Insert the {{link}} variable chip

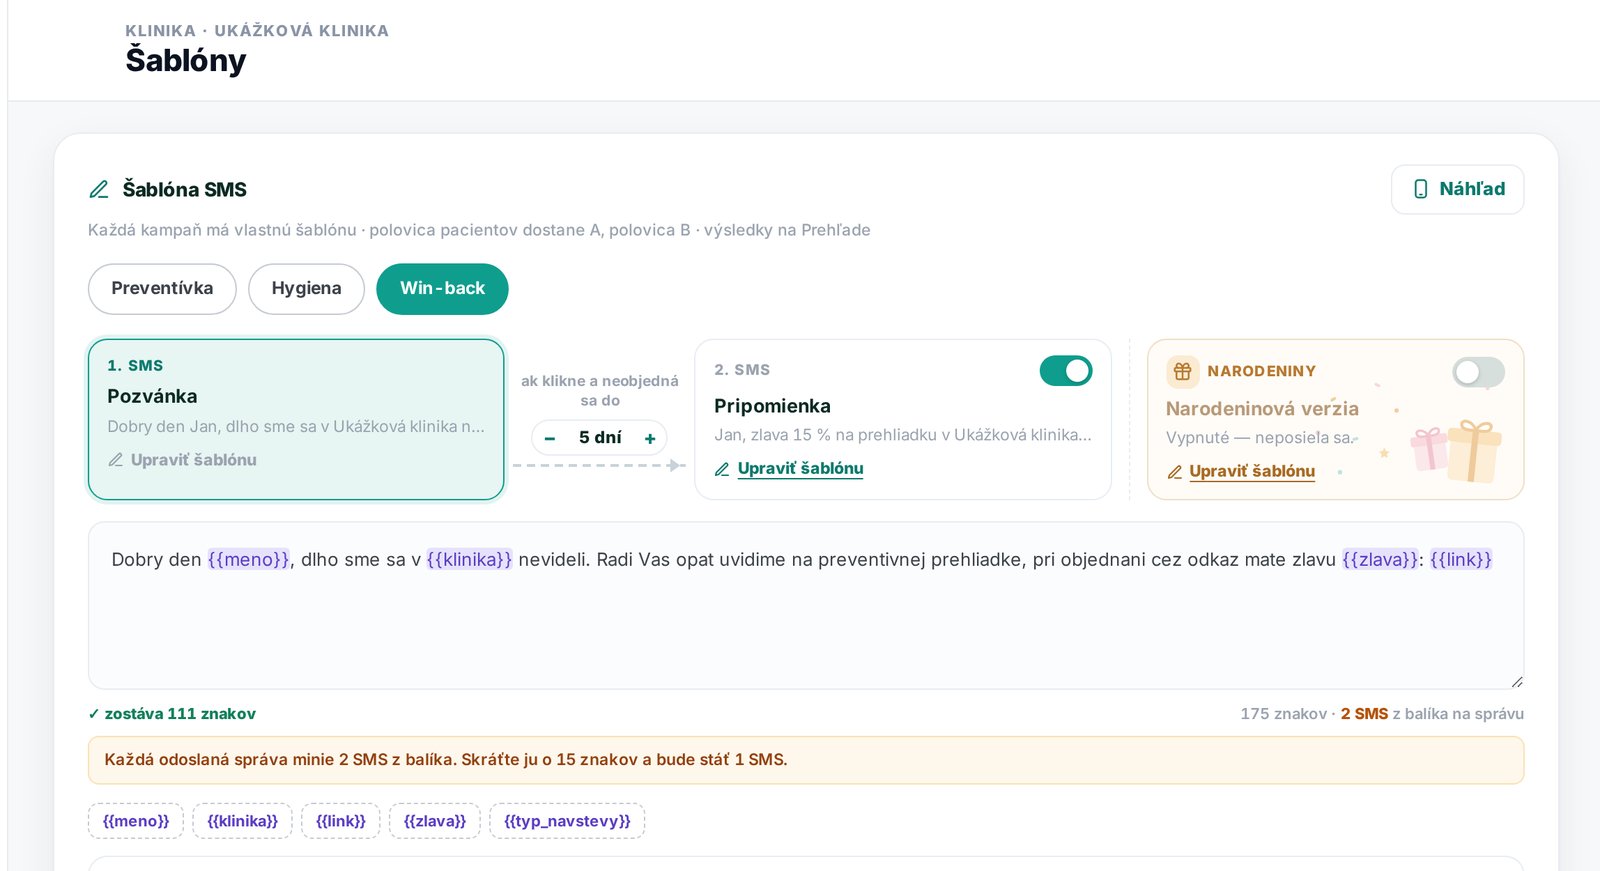point(341,821)
